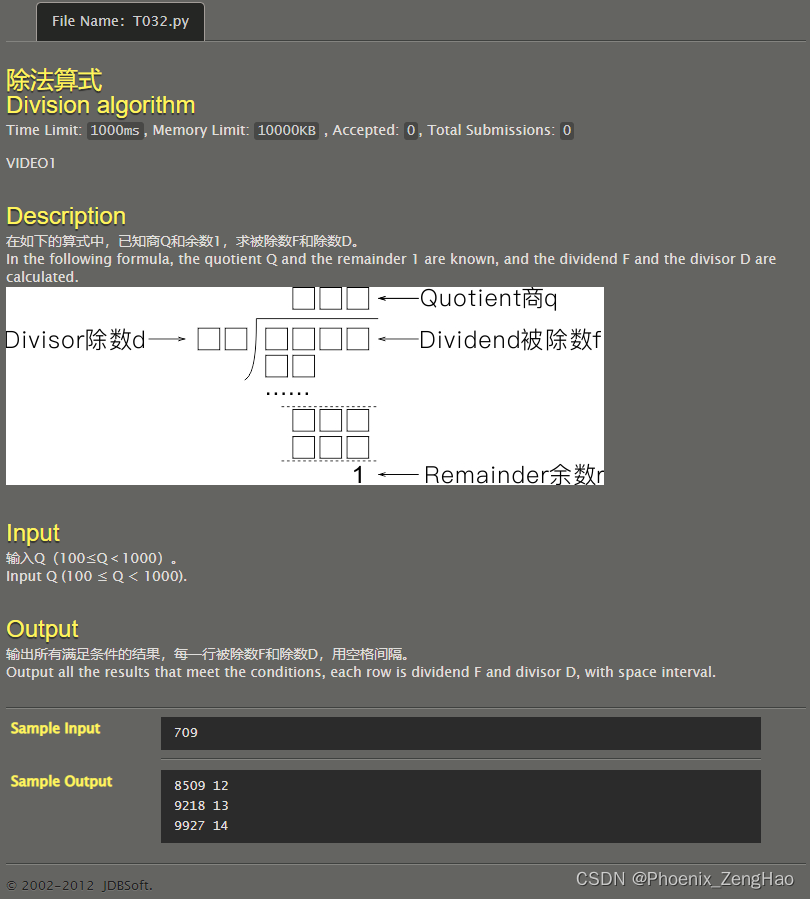This screenshot has height=899, width=810.
Task: Select the Division algorithm title heading
Action: click(100, 105)
